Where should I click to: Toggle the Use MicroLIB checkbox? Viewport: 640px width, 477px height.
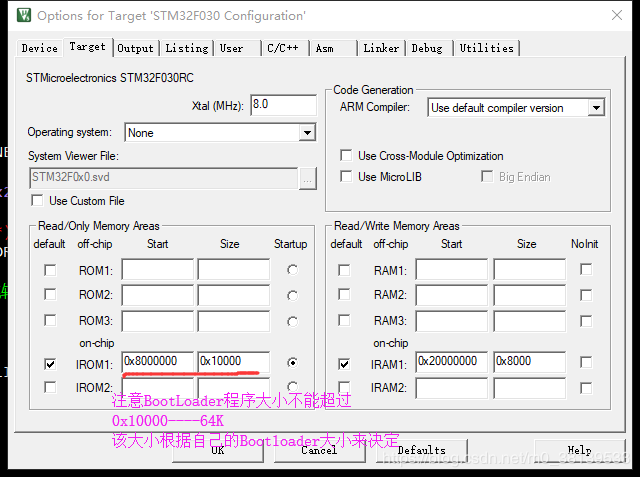[x=346, y=176]
